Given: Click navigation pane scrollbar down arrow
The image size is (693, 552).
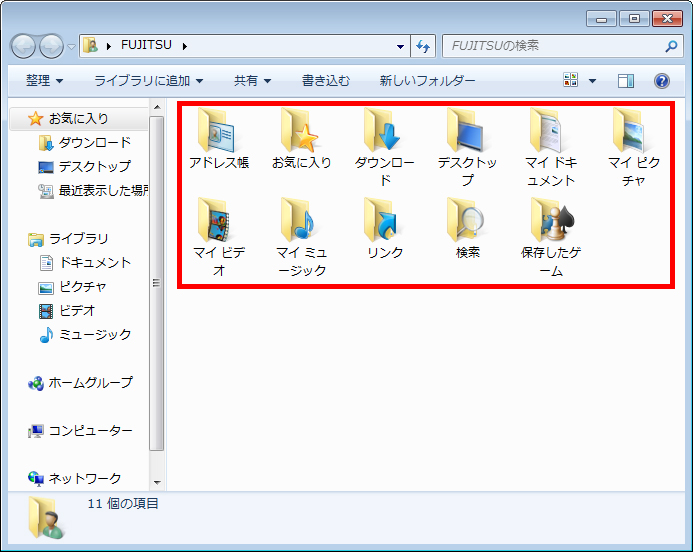Looking at the screenshot, I should [x=157, y=483].
